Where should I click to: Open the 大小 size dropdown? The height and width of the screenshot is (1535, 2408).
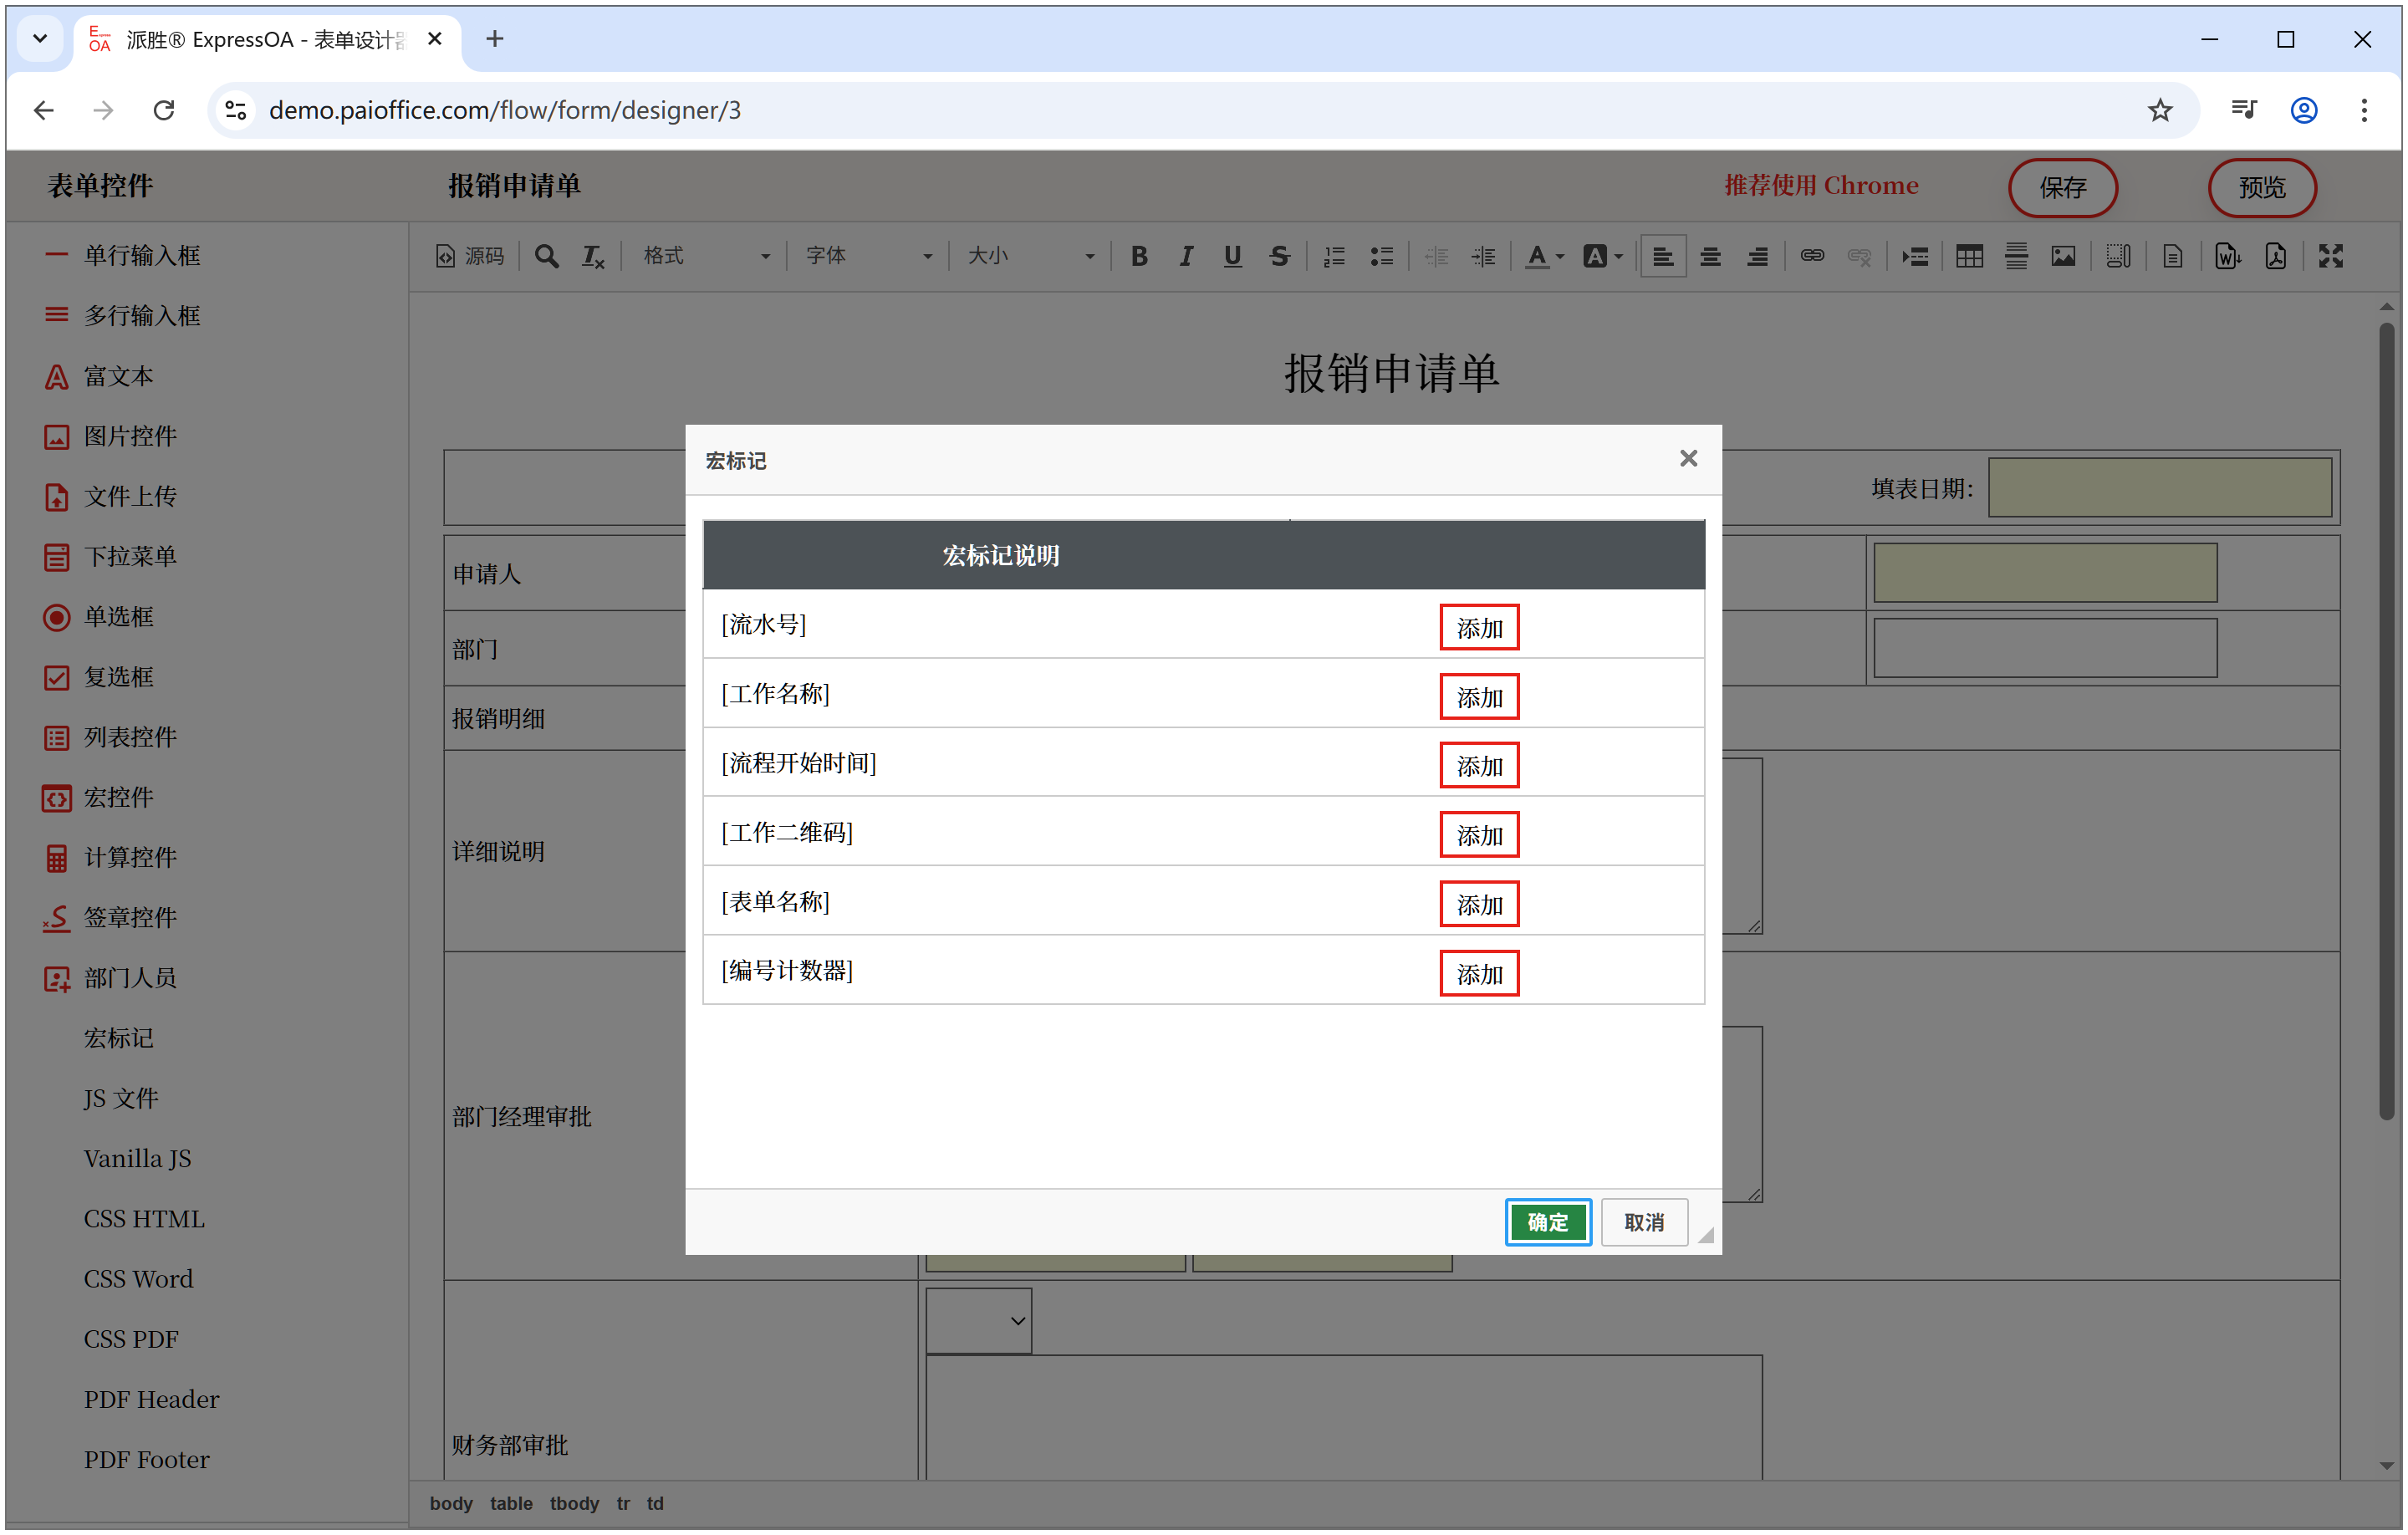coord(1030,257)
